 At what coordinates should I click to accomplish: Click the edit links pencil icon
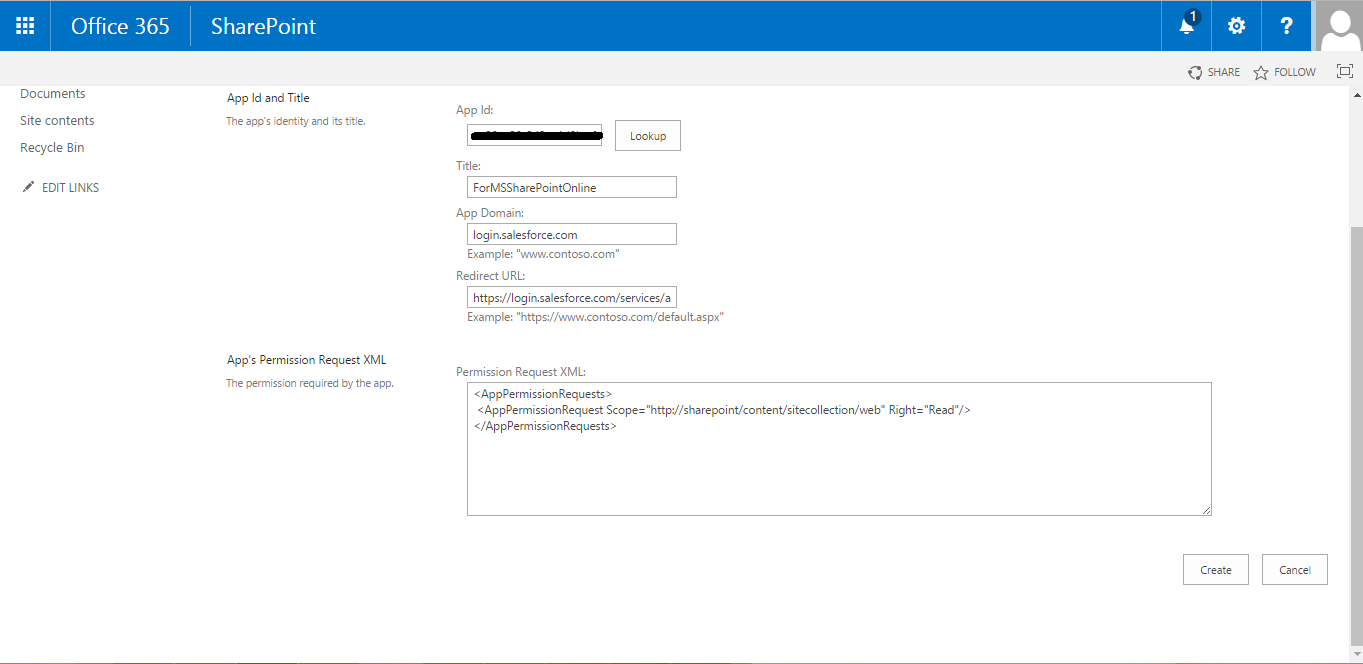(28, 187)
